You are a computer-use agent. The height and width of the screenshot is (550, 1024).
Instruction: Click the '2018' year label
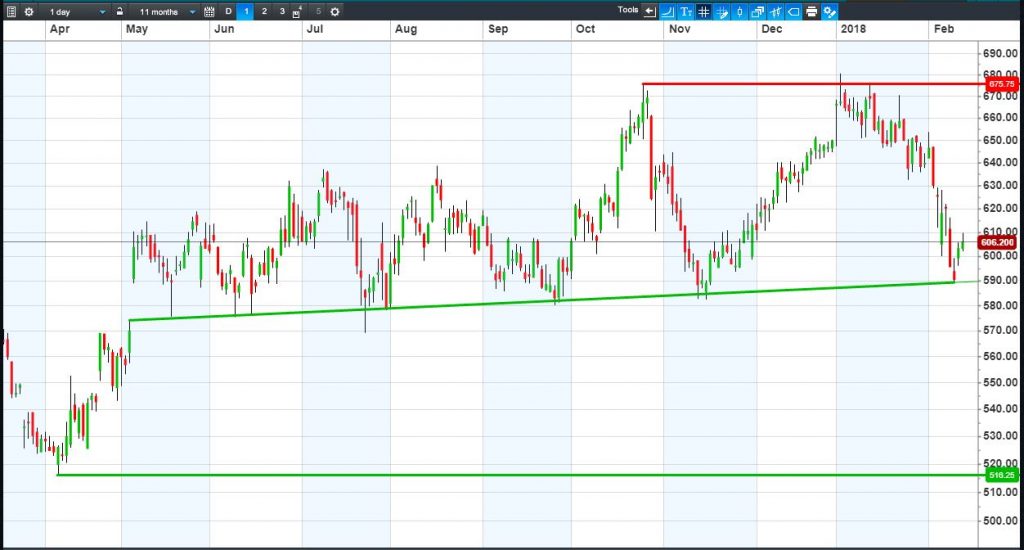[x=853, y=29]
